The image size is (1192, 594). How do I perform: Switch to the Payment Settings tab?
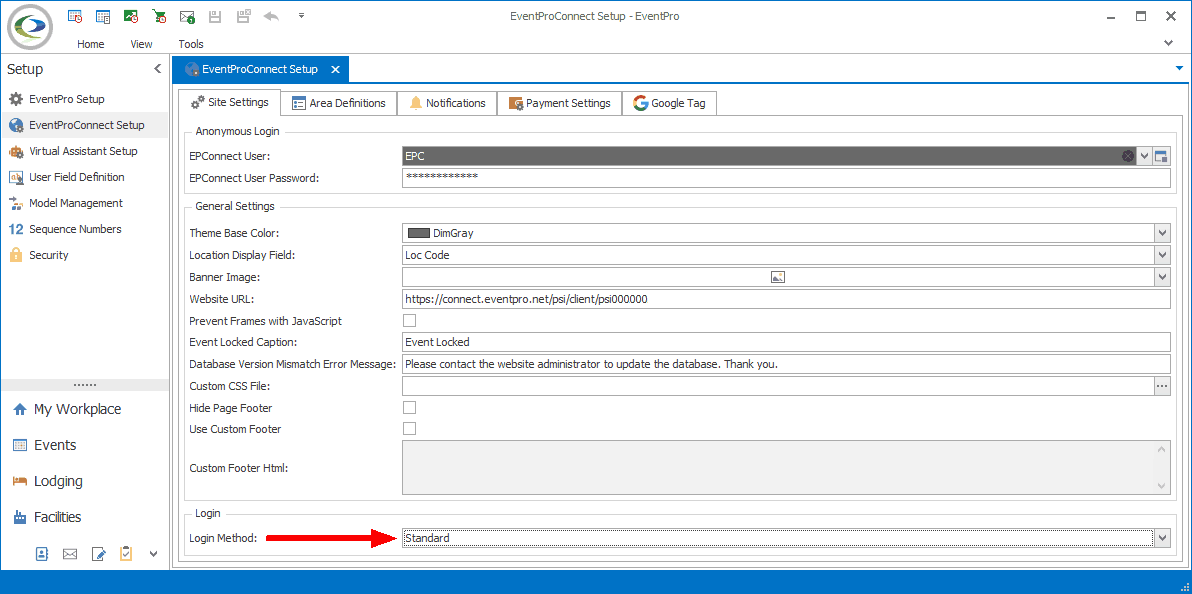point(560,103)
